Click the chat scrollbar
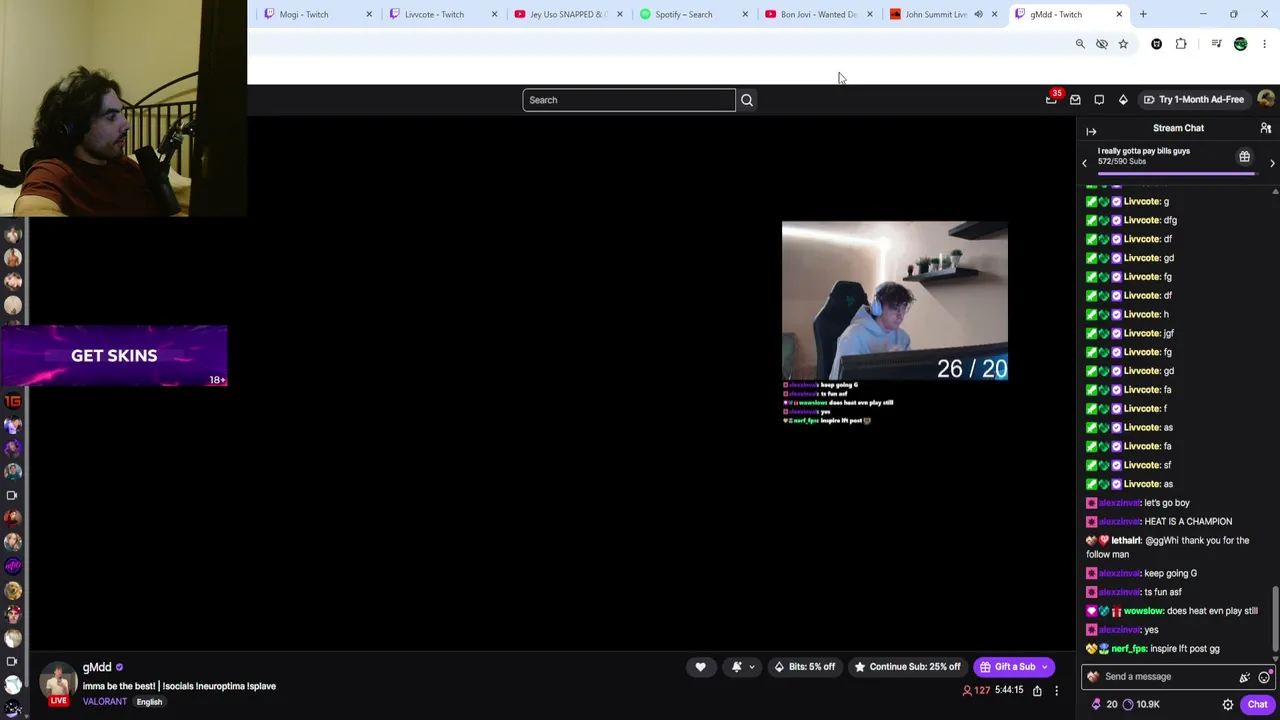 1275,617
